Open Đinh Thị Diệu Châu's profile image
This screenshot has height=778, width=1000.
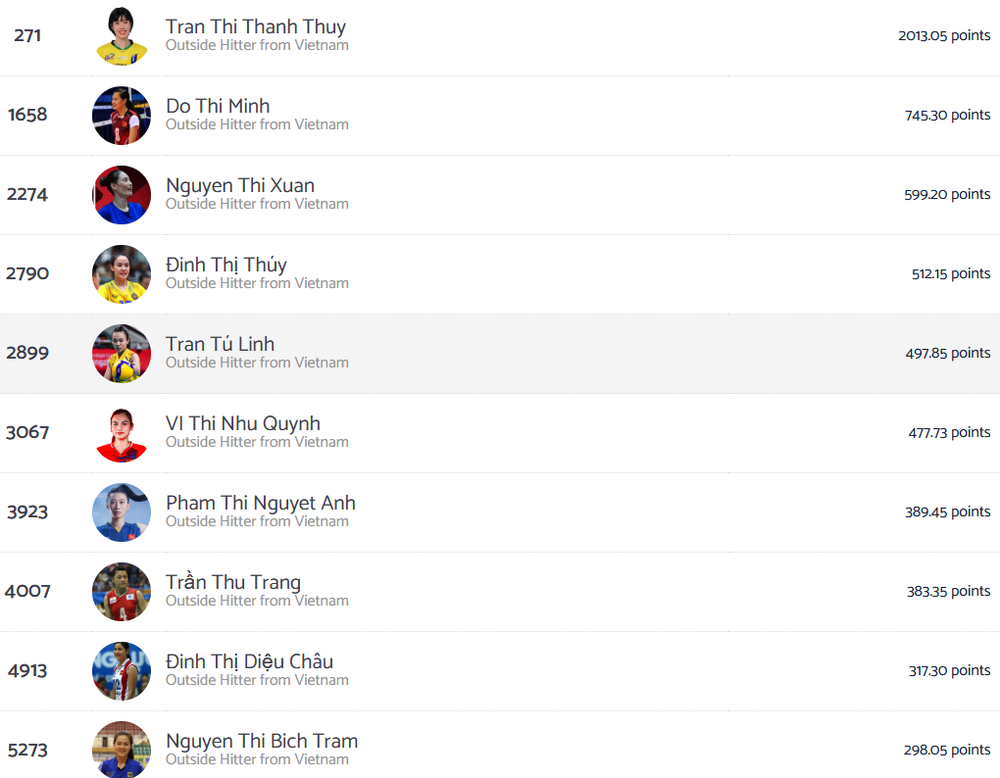[121, 671]
